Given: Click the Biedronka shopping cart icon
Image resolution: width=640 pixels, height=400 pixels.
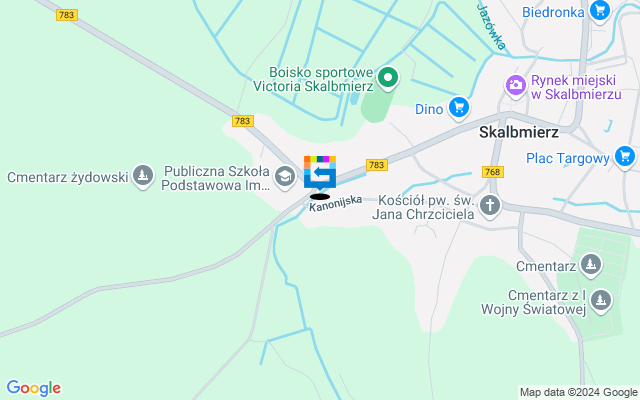Looking at the screenshot, I should pyautogui.click(x=600, y=11).
